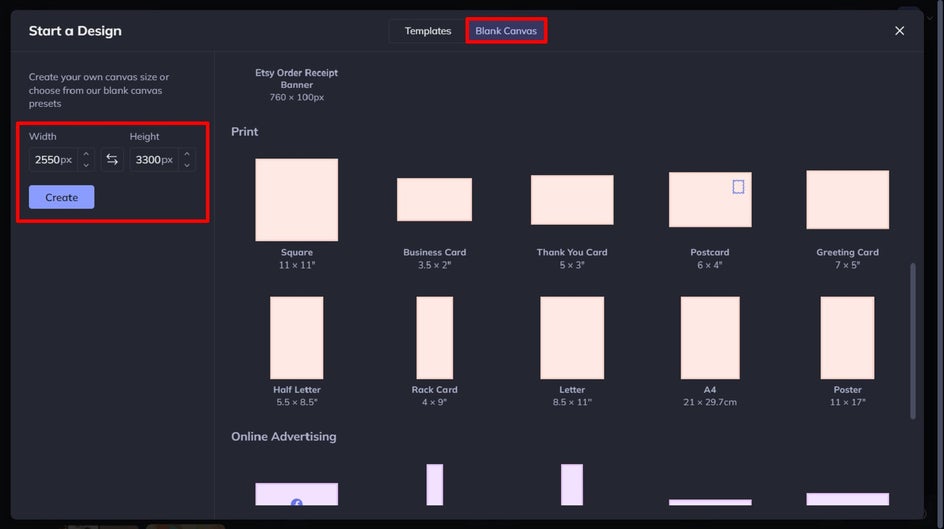Decrease width value with down arrow

[86, 165]
